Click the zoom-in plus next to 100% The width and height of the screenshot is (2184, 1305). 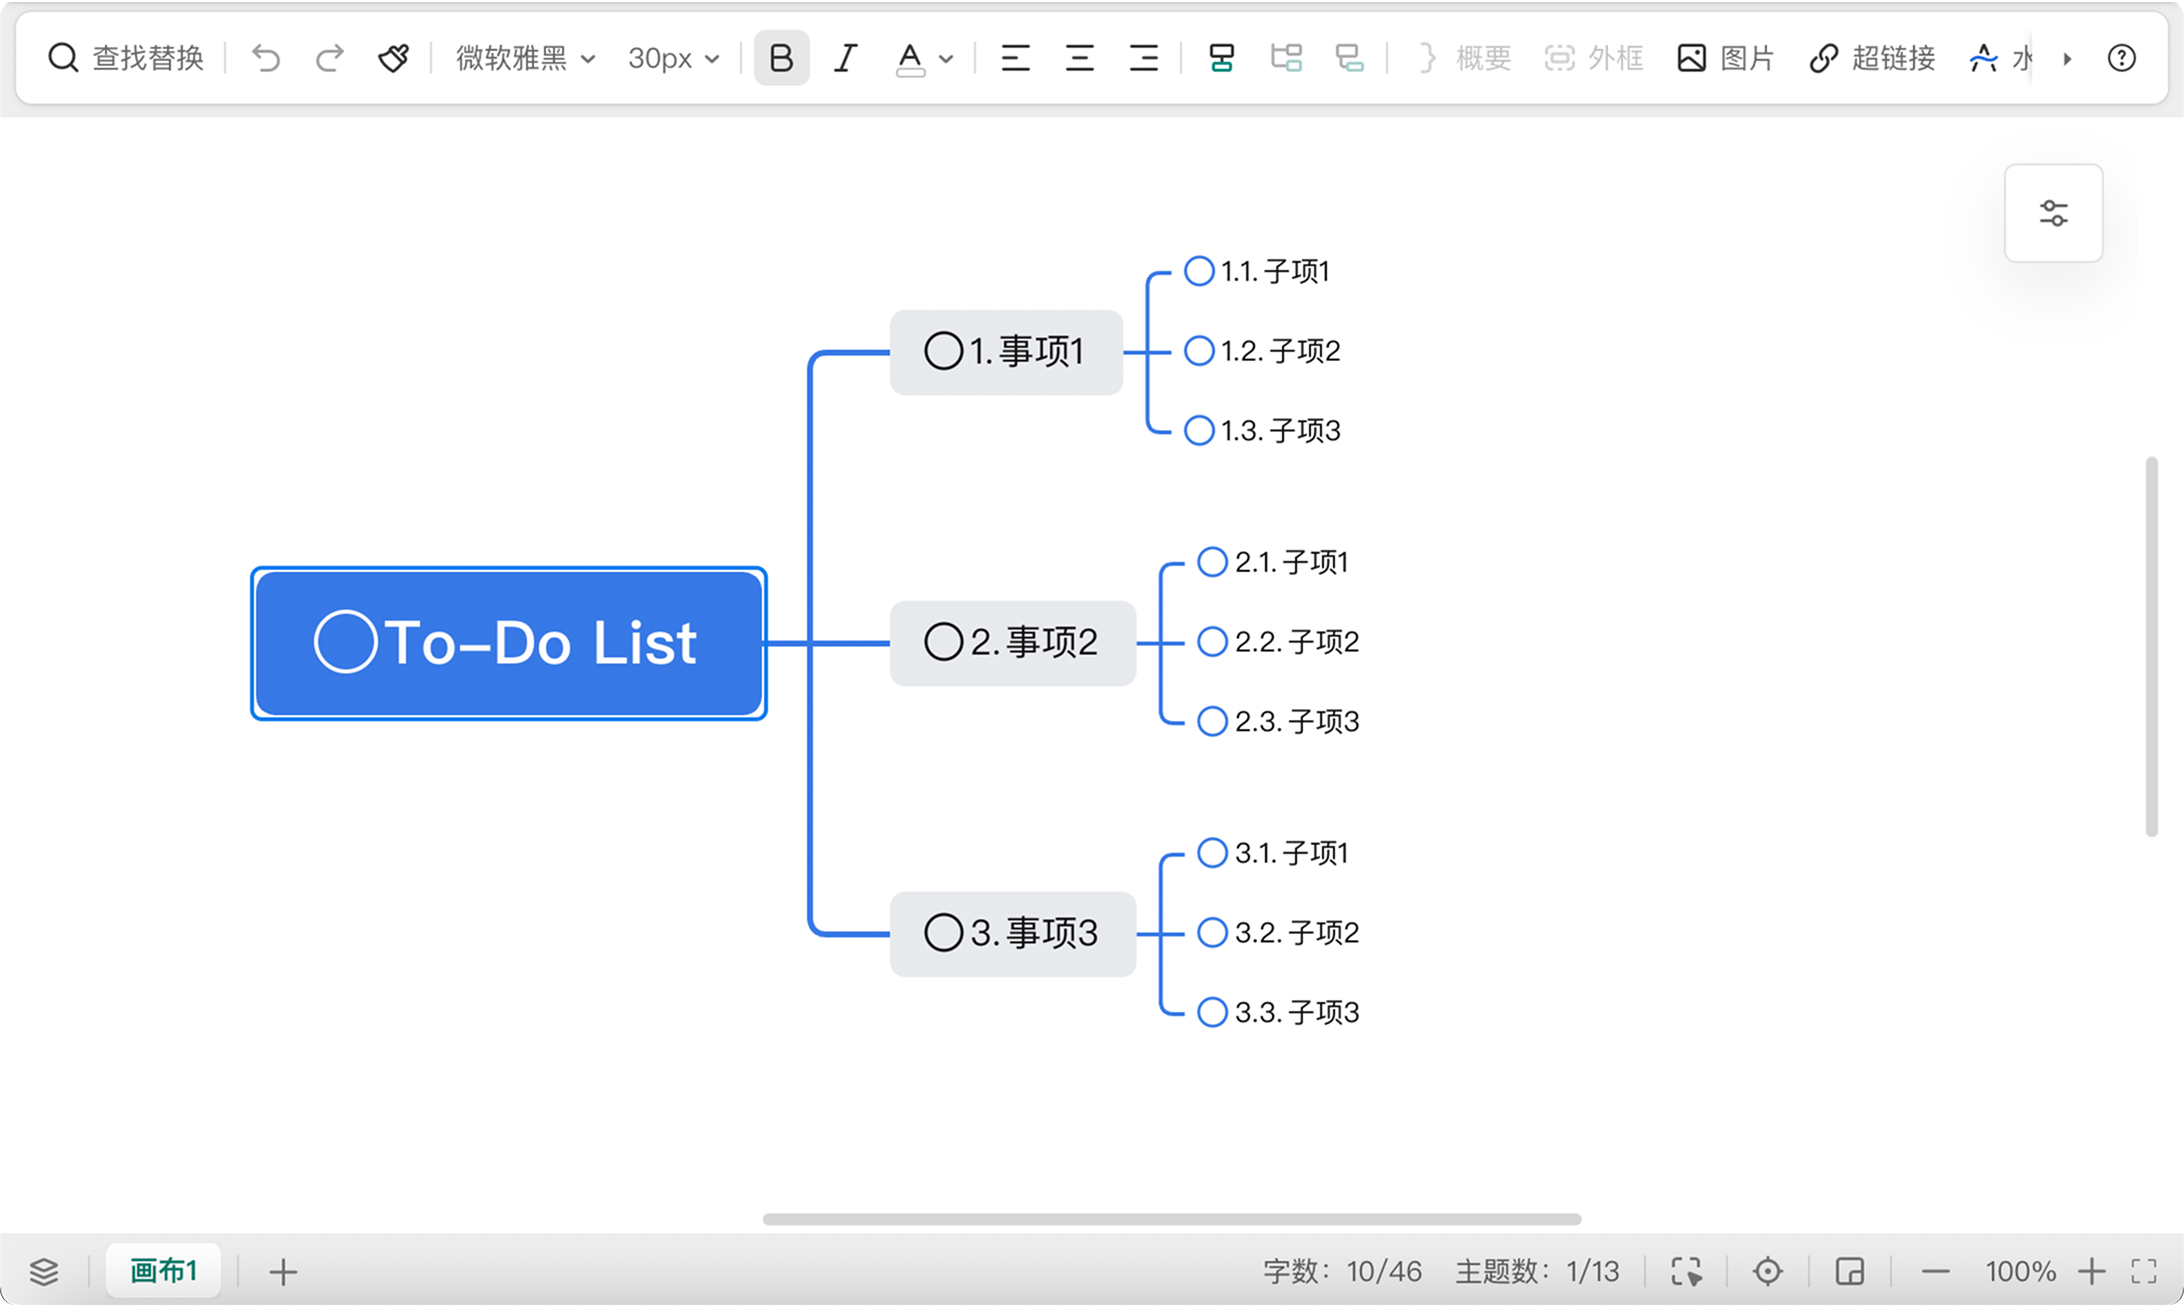2091,1271
